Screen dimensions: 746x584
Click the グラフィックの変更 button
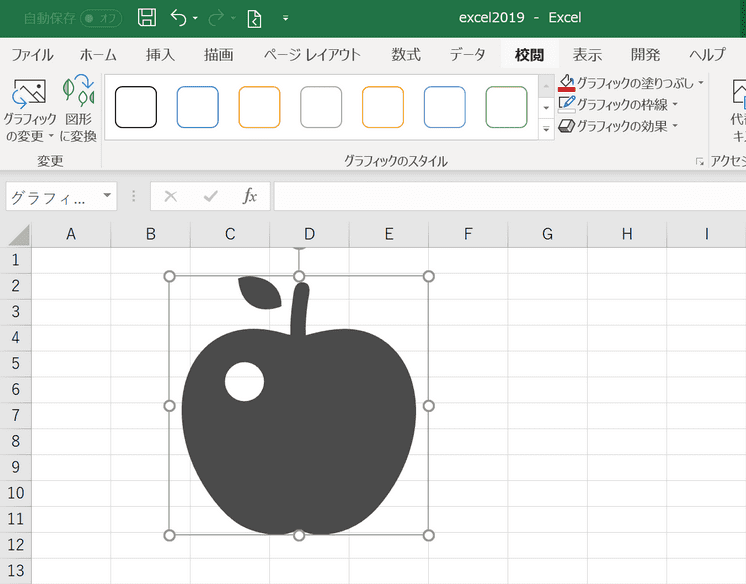pyautogui.click(x=29, y=109)
